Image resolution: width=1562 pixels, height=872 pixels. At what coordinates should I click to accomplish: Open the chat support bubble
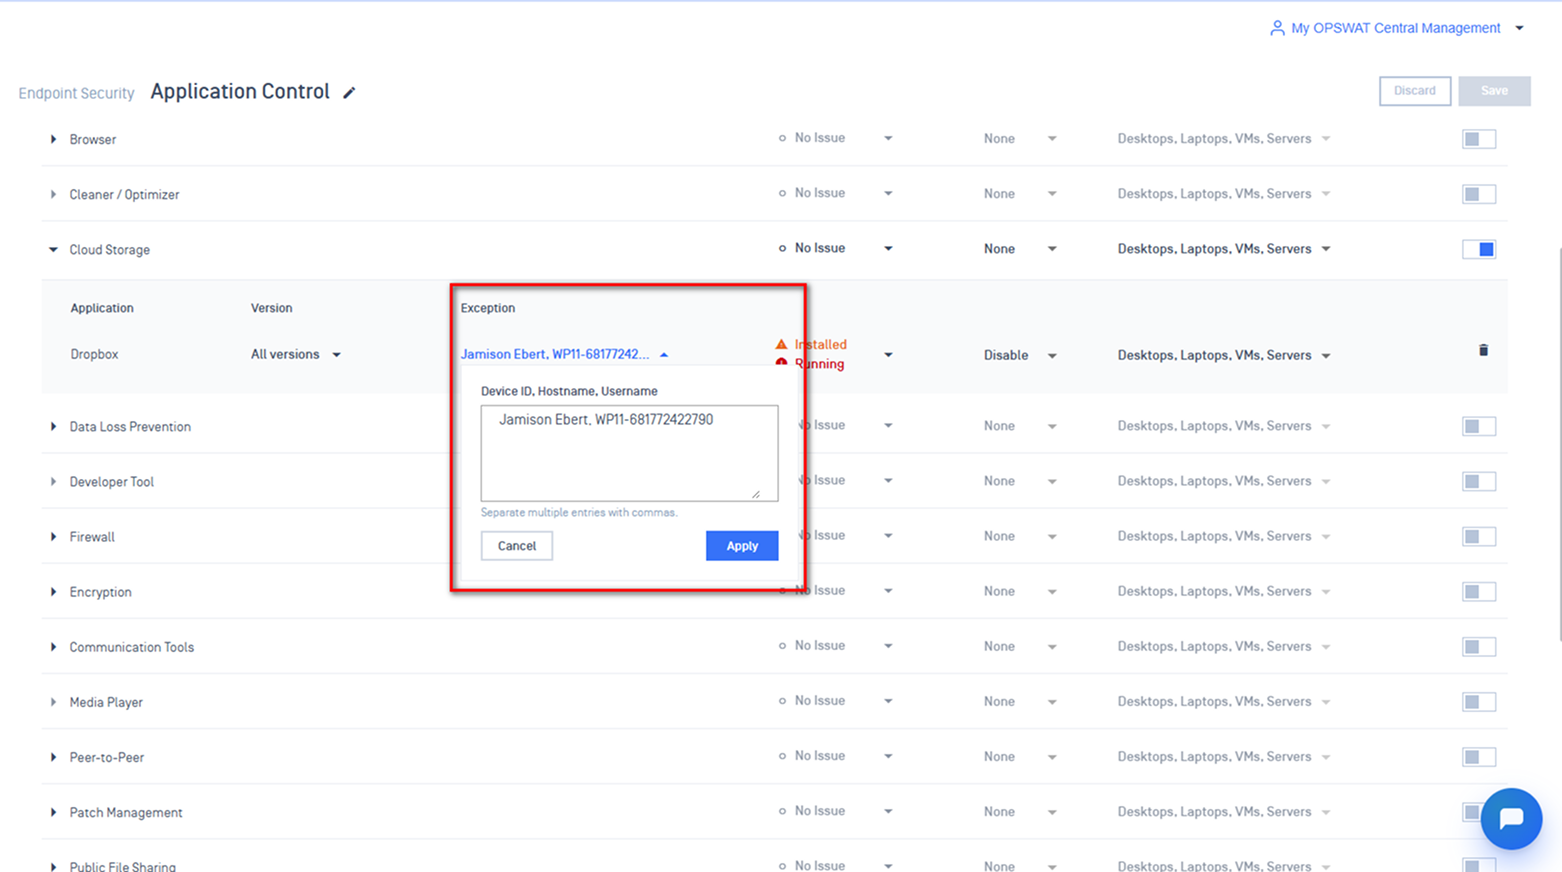(1510, 819)
